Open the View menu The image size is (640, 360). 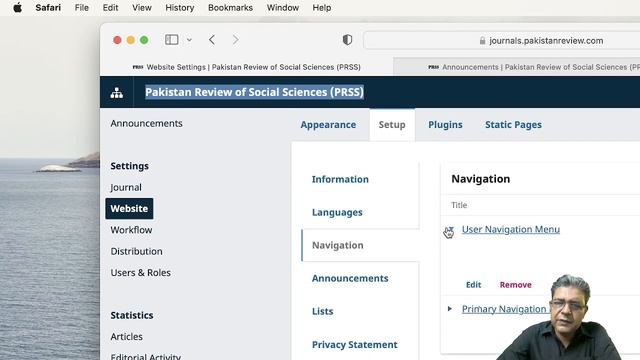(142, 8)
